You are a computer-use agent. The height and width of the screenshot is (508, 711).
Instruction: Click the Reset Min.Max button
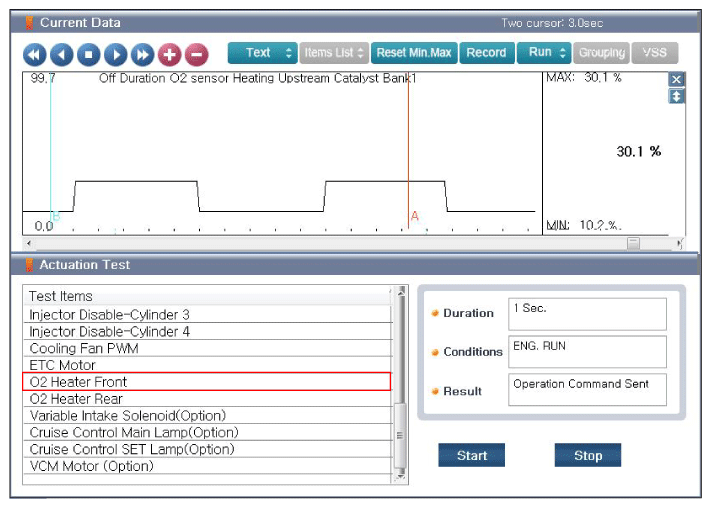pos(414,53)
